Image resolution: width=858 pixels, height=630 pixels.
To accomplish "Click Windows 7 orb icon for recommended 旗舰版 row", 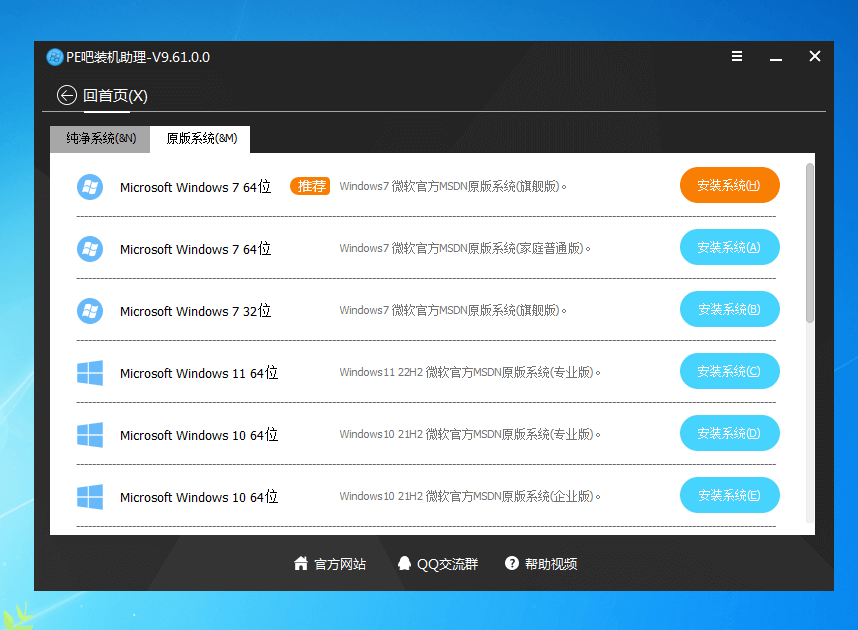I will (90, 187).
